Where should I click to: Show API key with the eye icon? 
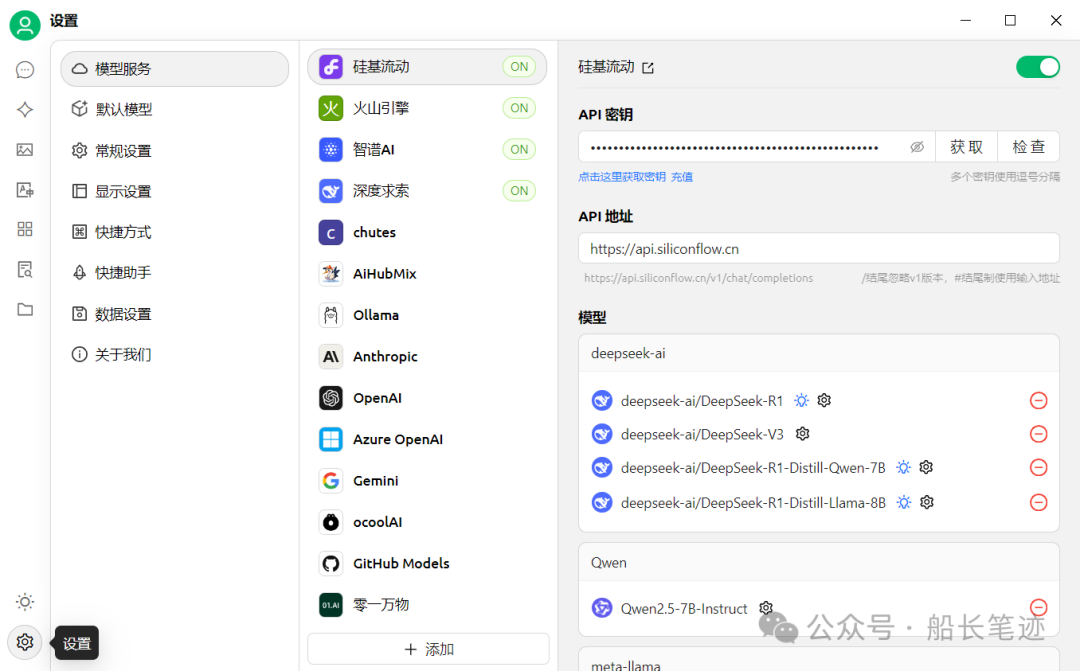click(x=917, y=147)
